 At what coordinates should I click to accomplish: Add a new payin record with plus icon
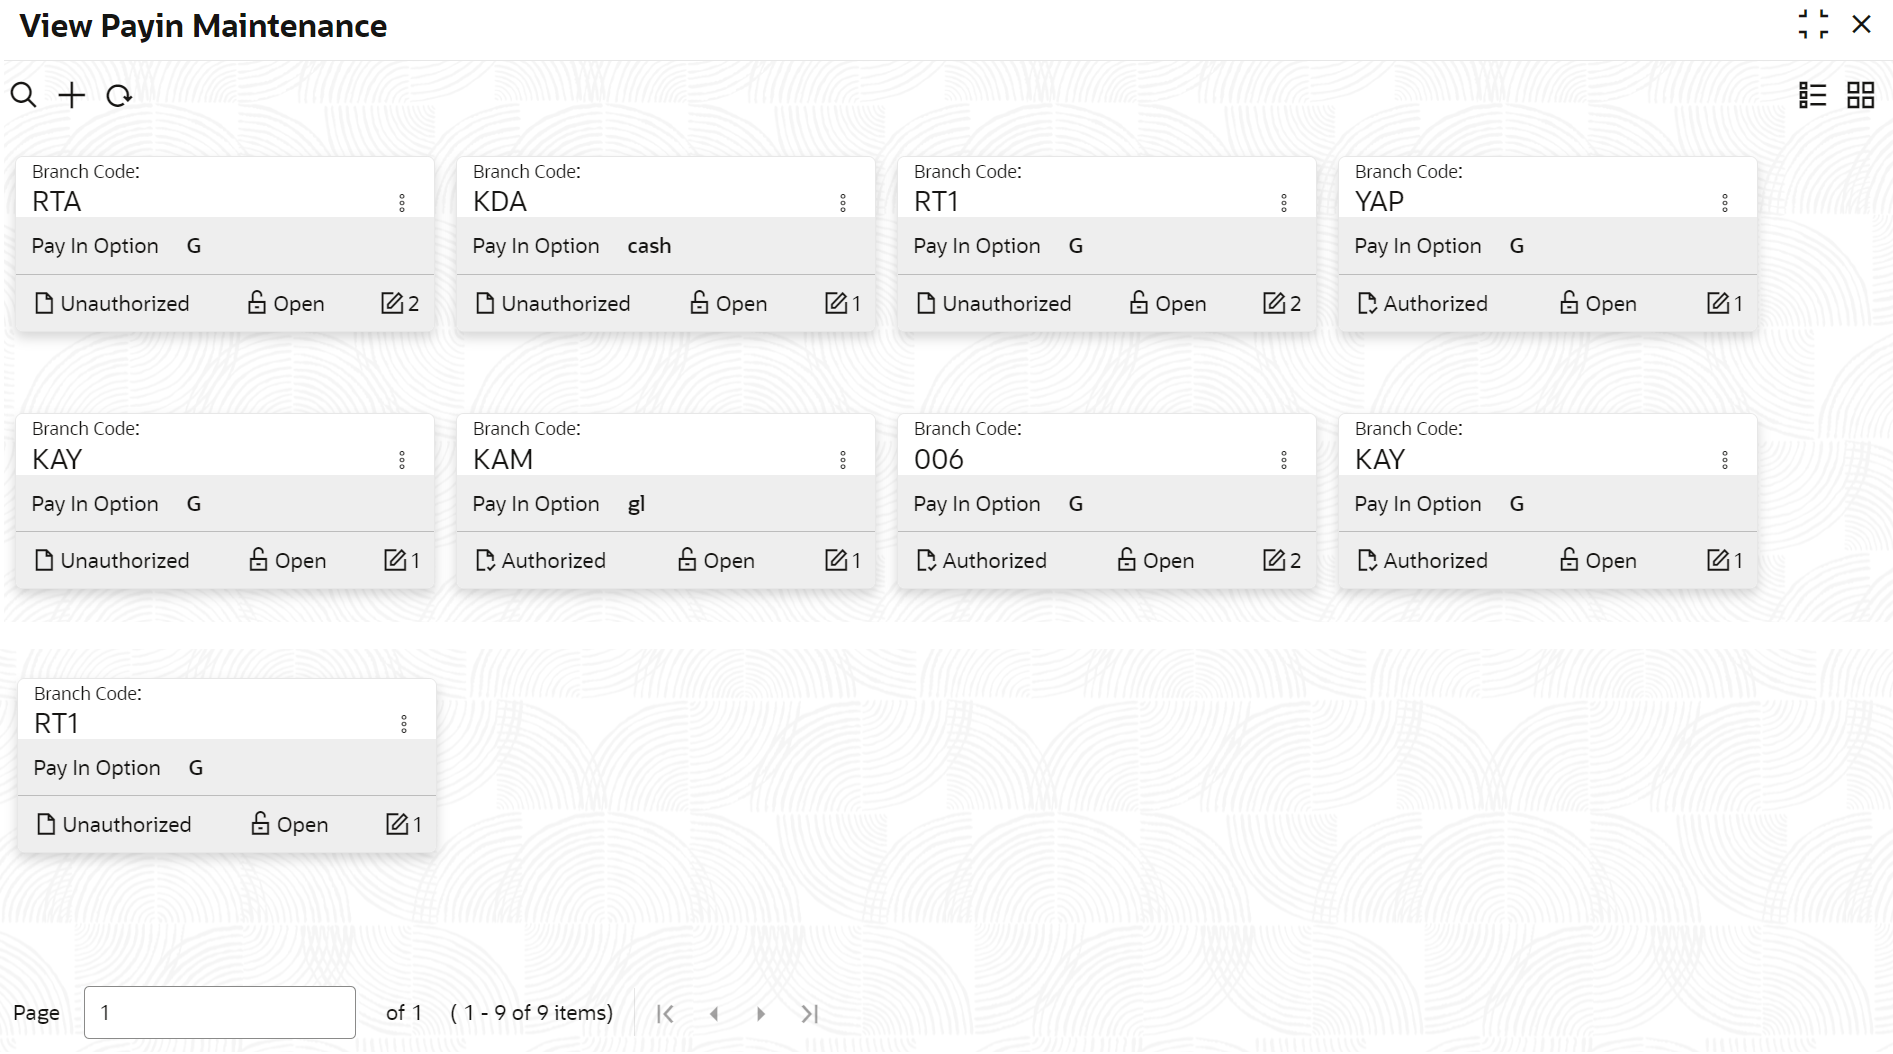(71, 95)
